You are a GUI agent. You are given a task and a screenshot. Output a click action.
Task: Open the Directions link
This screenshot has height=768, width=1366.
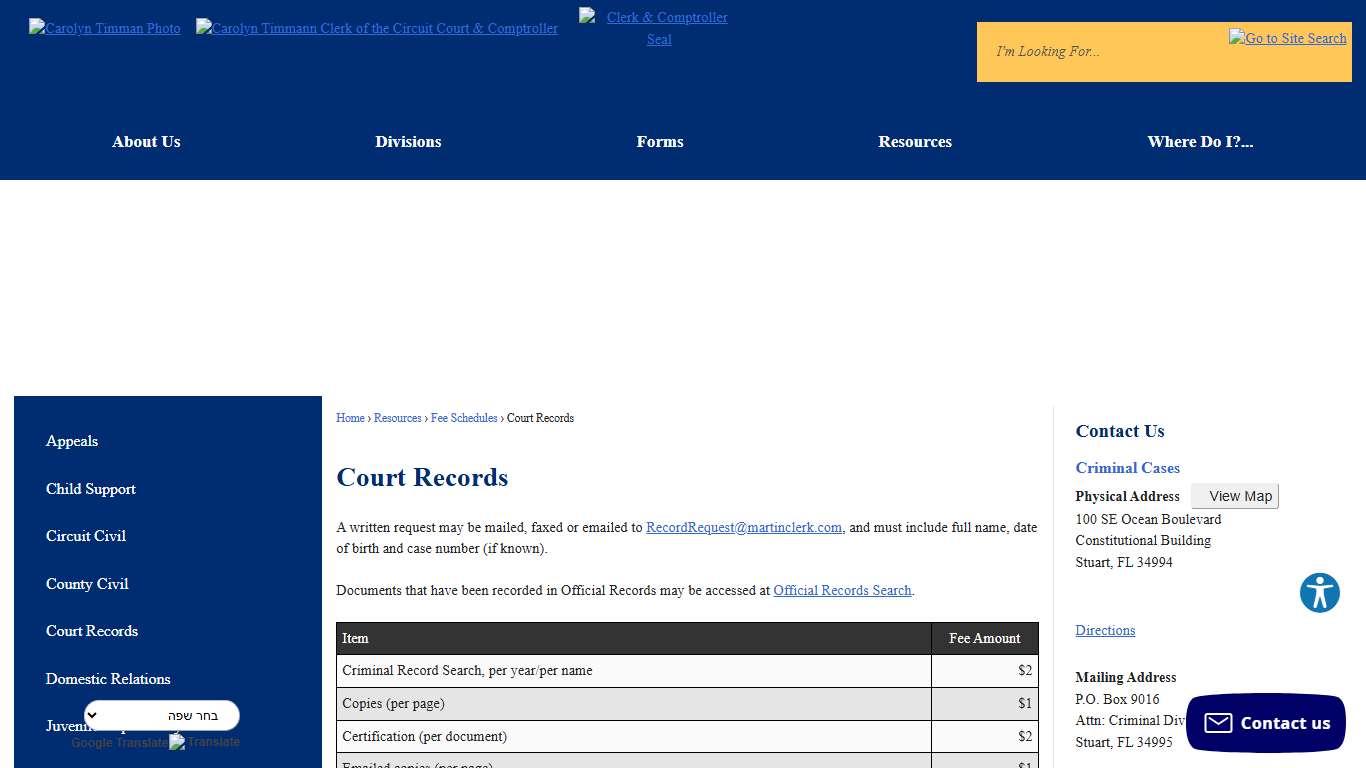coord(1105,630)
